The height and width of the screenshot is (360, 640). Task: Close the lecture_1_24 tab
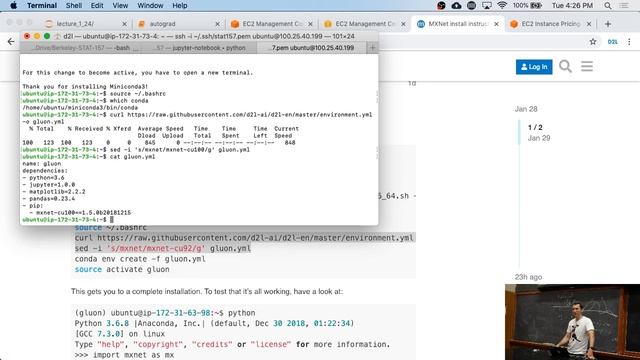pyautogui.click(x=124, y=24)
